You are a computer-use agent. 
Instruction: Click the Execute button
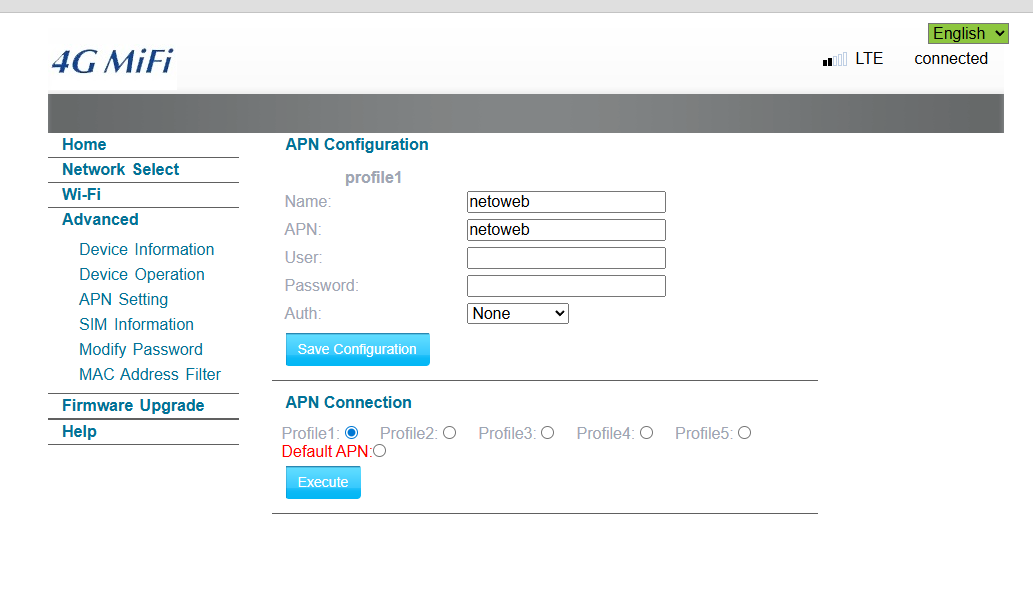point(323,482)
